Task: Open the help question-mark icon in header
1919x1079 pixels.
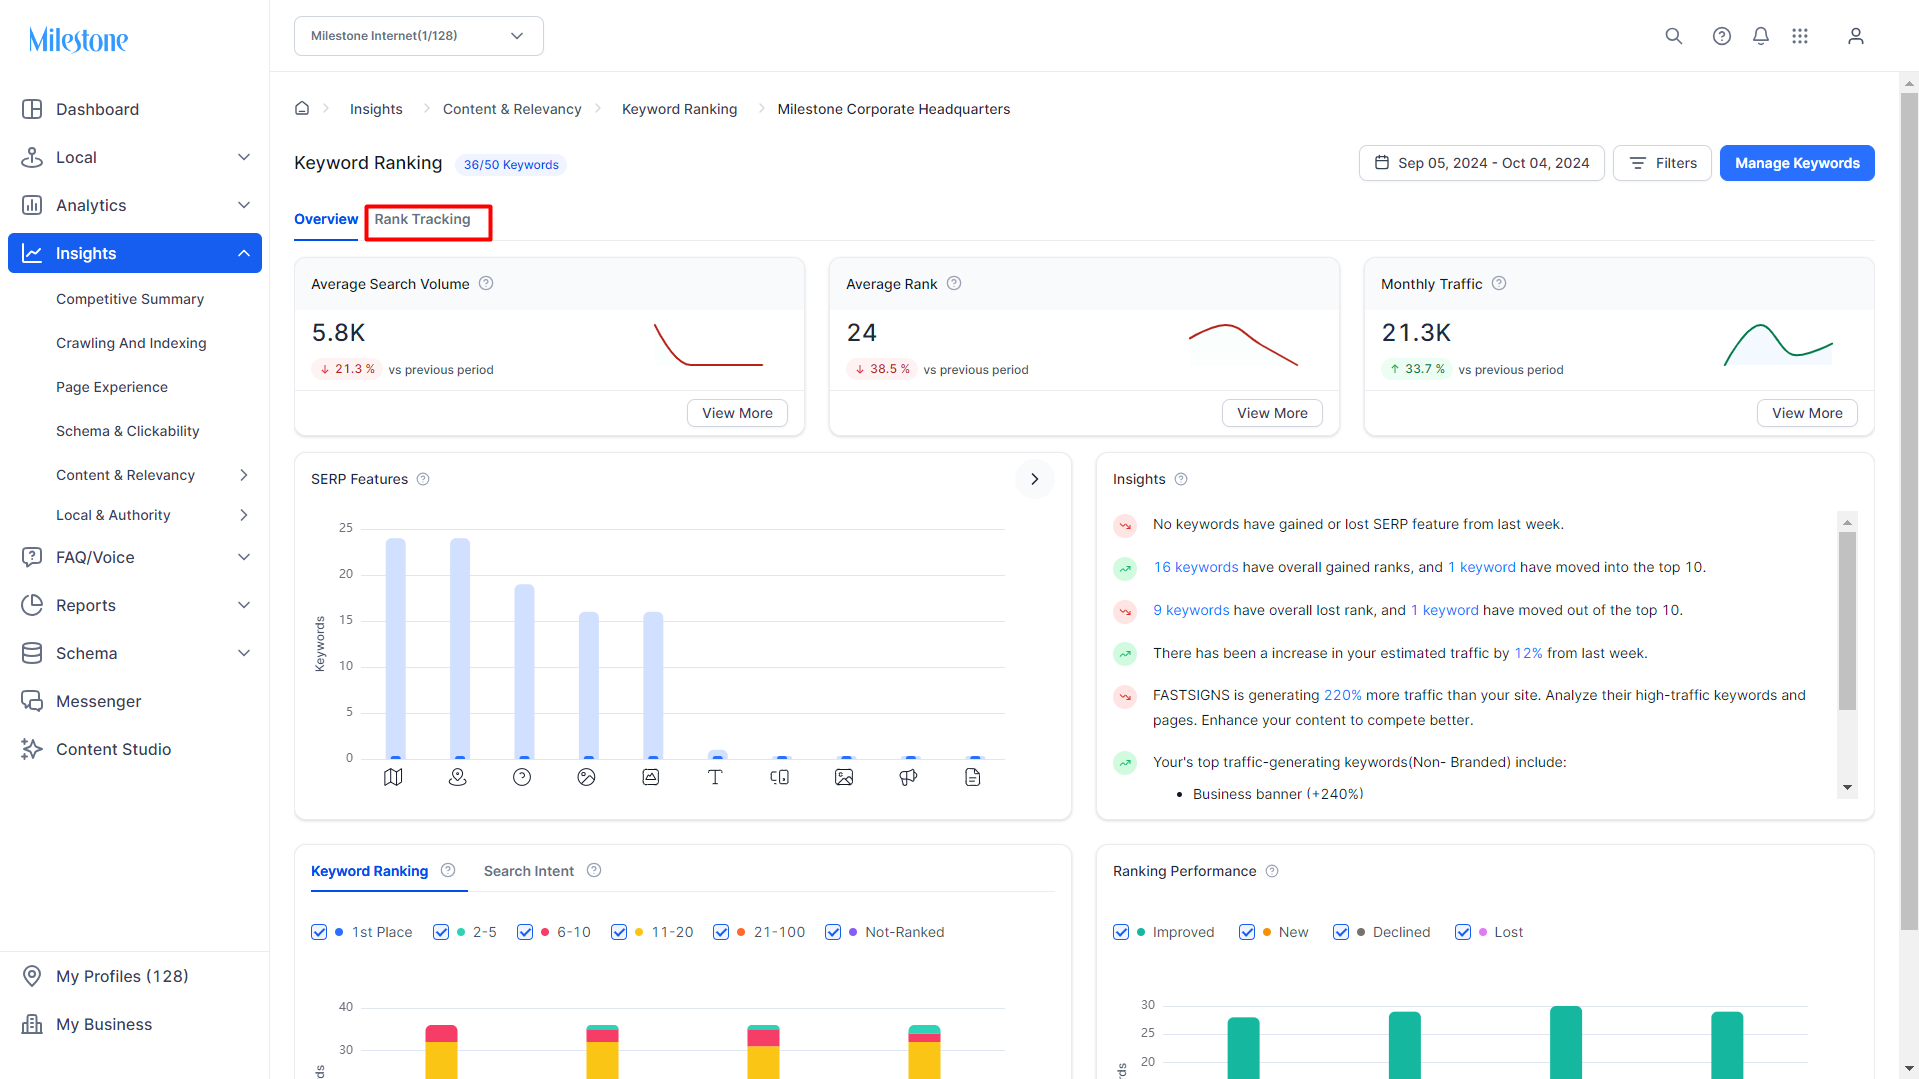Action: tap(1721, 36)
